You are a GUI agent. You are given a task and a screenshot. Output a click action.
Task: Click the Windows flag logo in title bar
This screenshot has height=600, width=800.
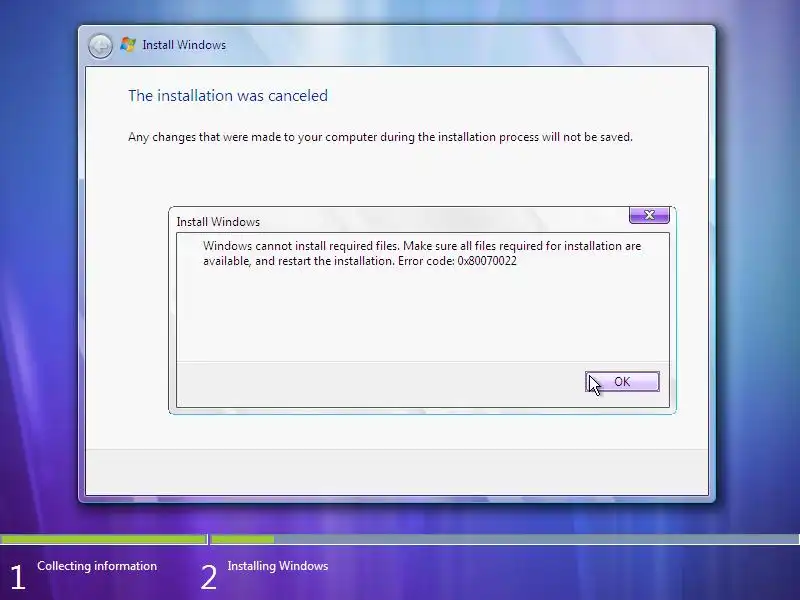pos(128,44)
